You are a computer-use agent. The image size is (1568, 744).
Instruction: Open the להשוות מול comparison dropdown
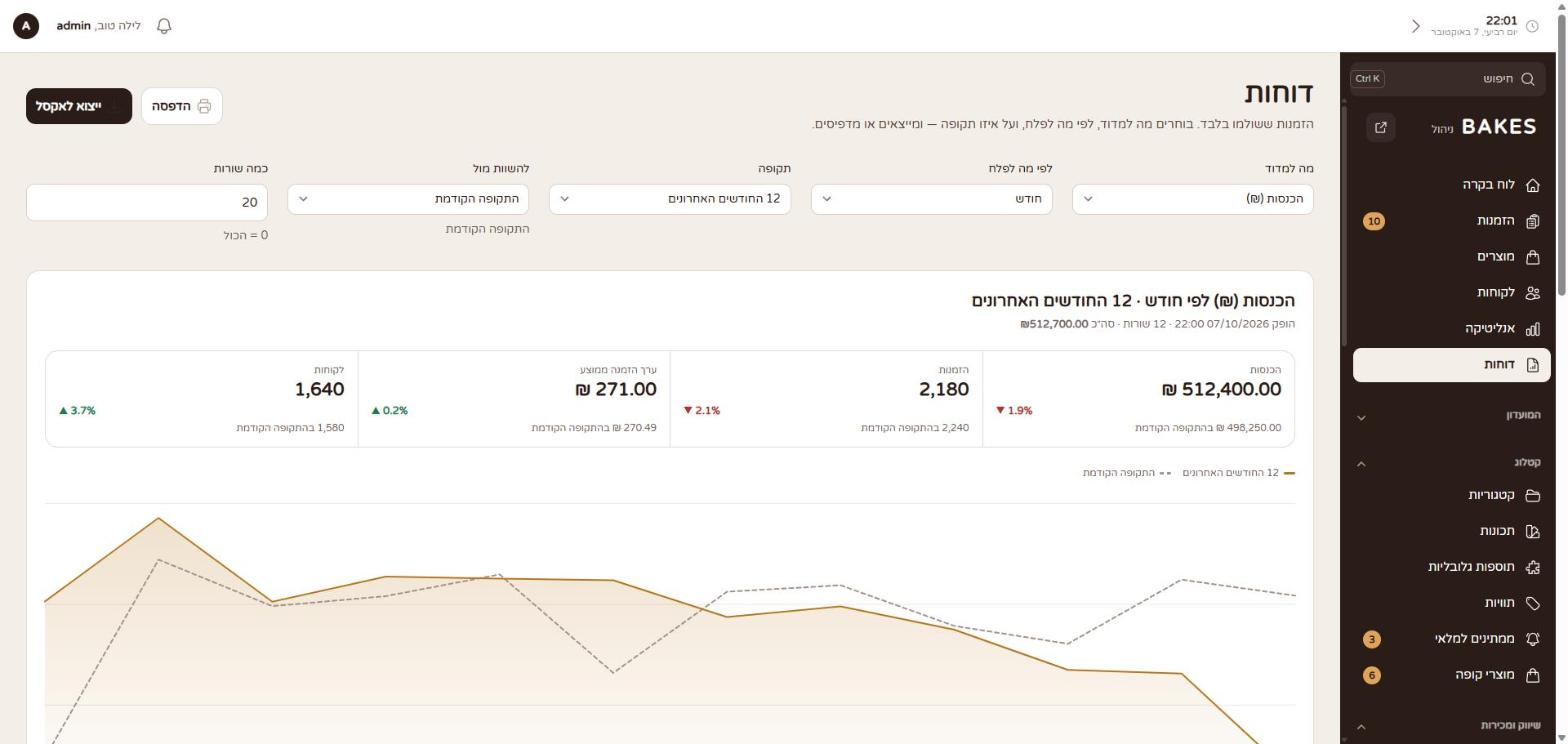tap(408, 199)
